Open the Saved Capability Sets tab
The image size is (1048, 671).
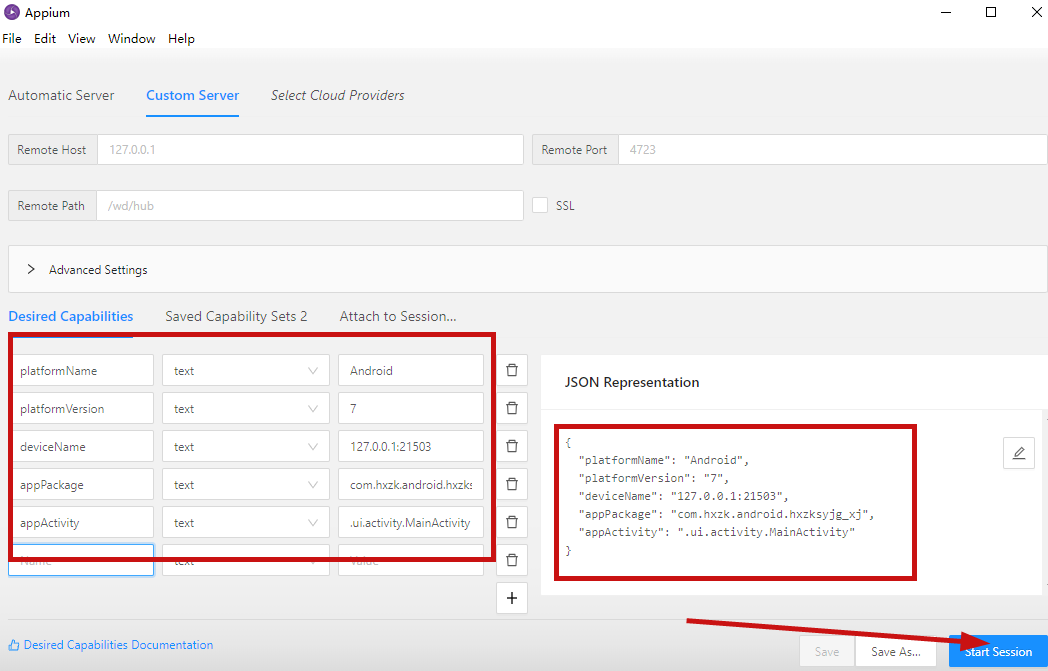[x=236, y=316]
